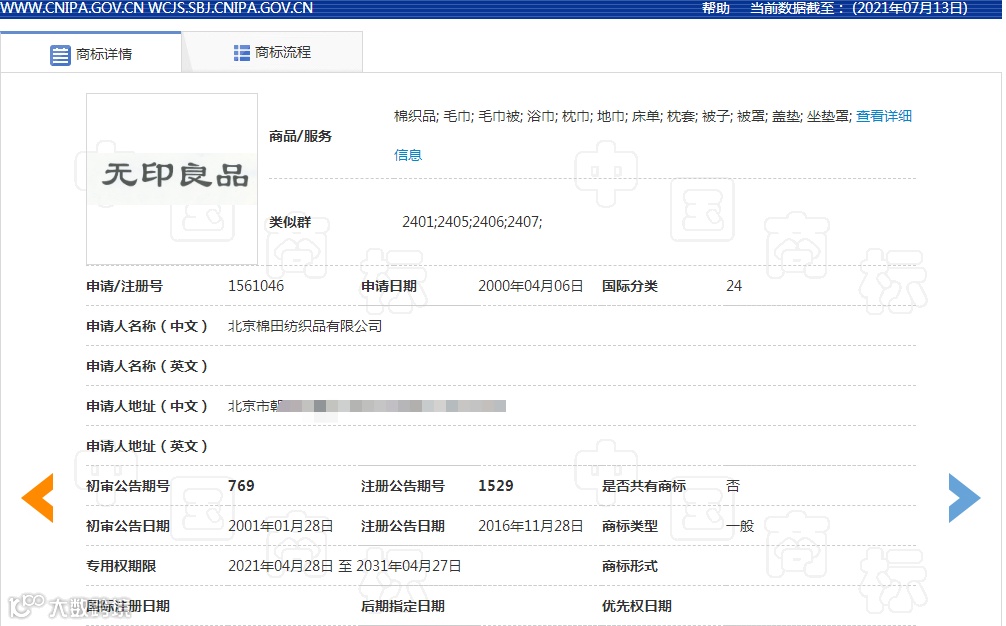This screenshot has height=626, width=1006.
Task: Click preliminary announcement date 2001年01月28日
Action: pyautogui.click(x=281, y=526)
